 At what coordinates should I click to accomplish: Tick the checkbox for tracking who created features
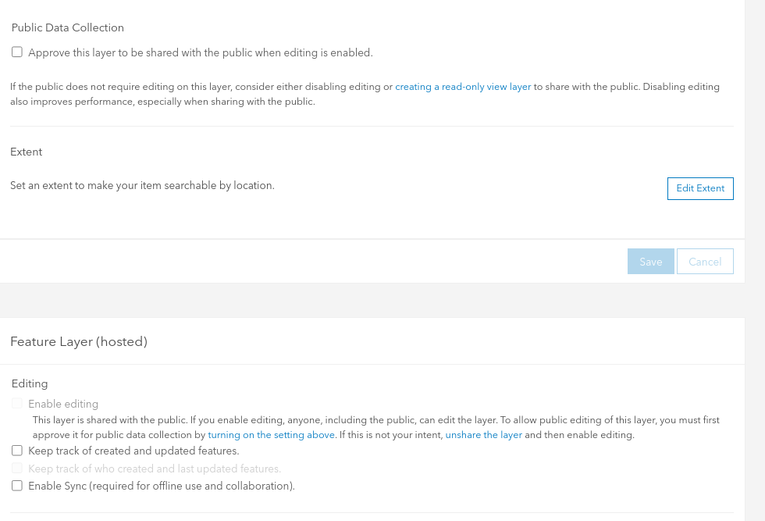click(x=17, y=468)
